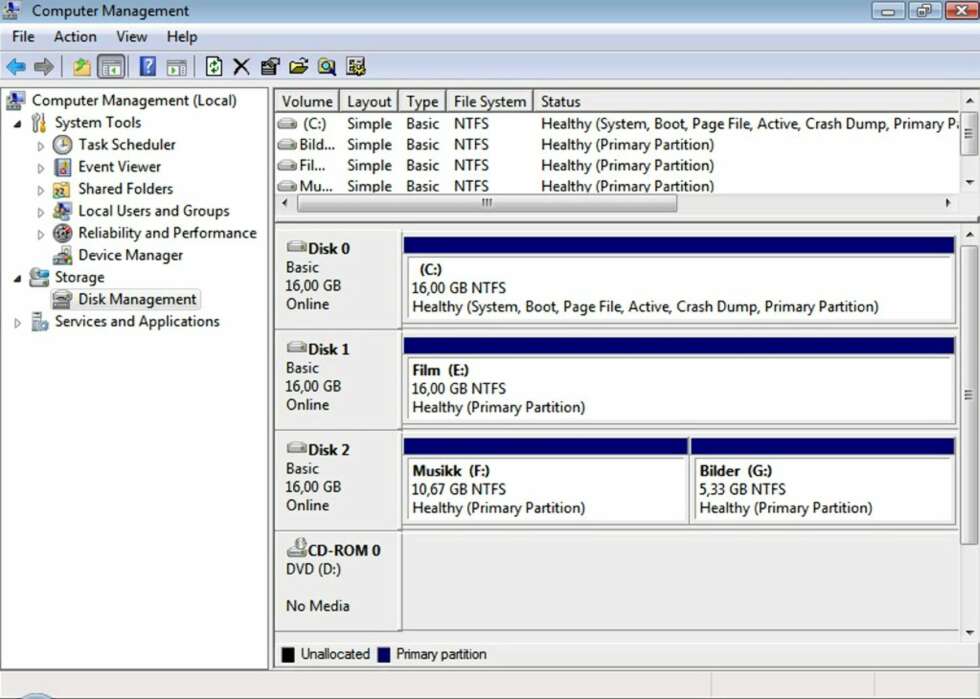Select the Local Users and Groups icon
This screenshot has width=980, height=699.
tap(62, 211)
